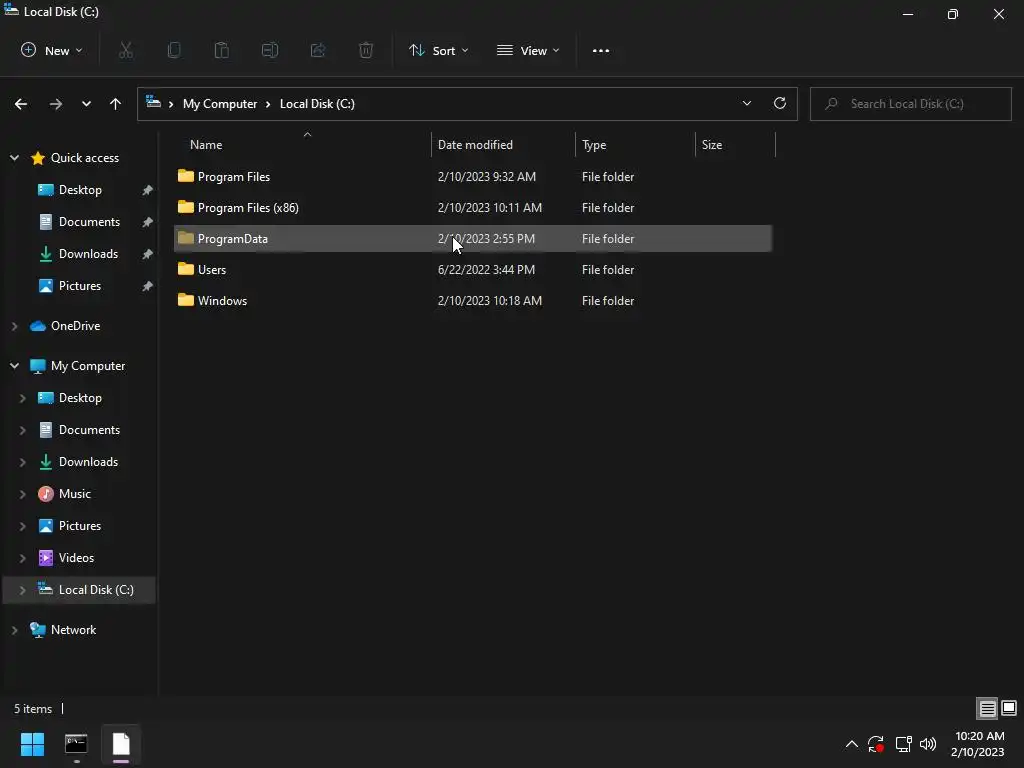Screen dimensions: 1024x768
Task: Select Music under My Computer
Action: click(74, 494)
